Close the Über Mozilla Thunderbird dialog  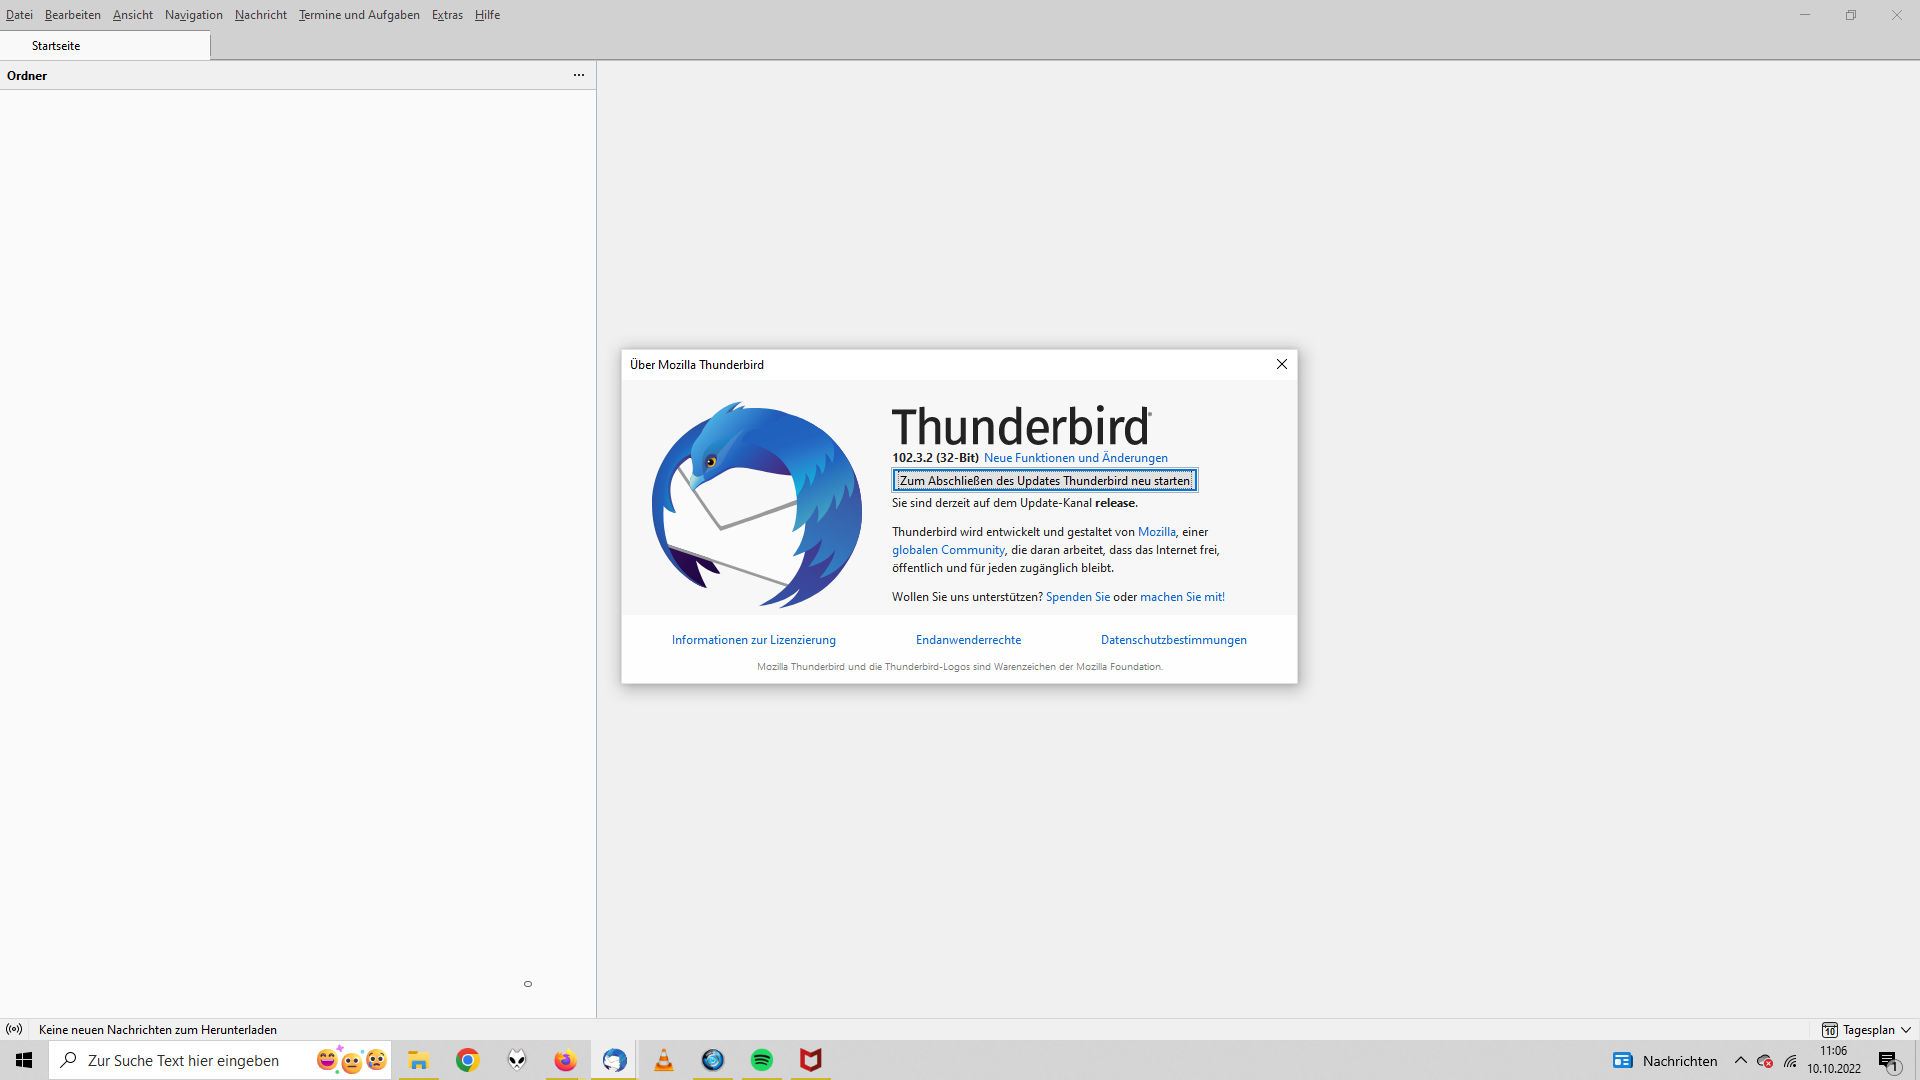1281,365
